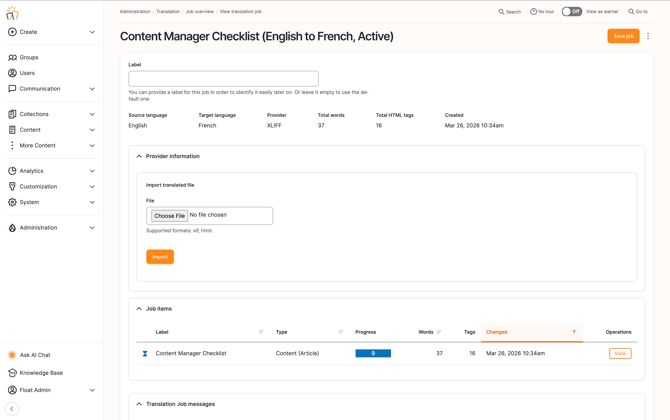Click the No tour help icon
Image resolution: width=670 pixels, height=420 pixels.
click(533, 12)
